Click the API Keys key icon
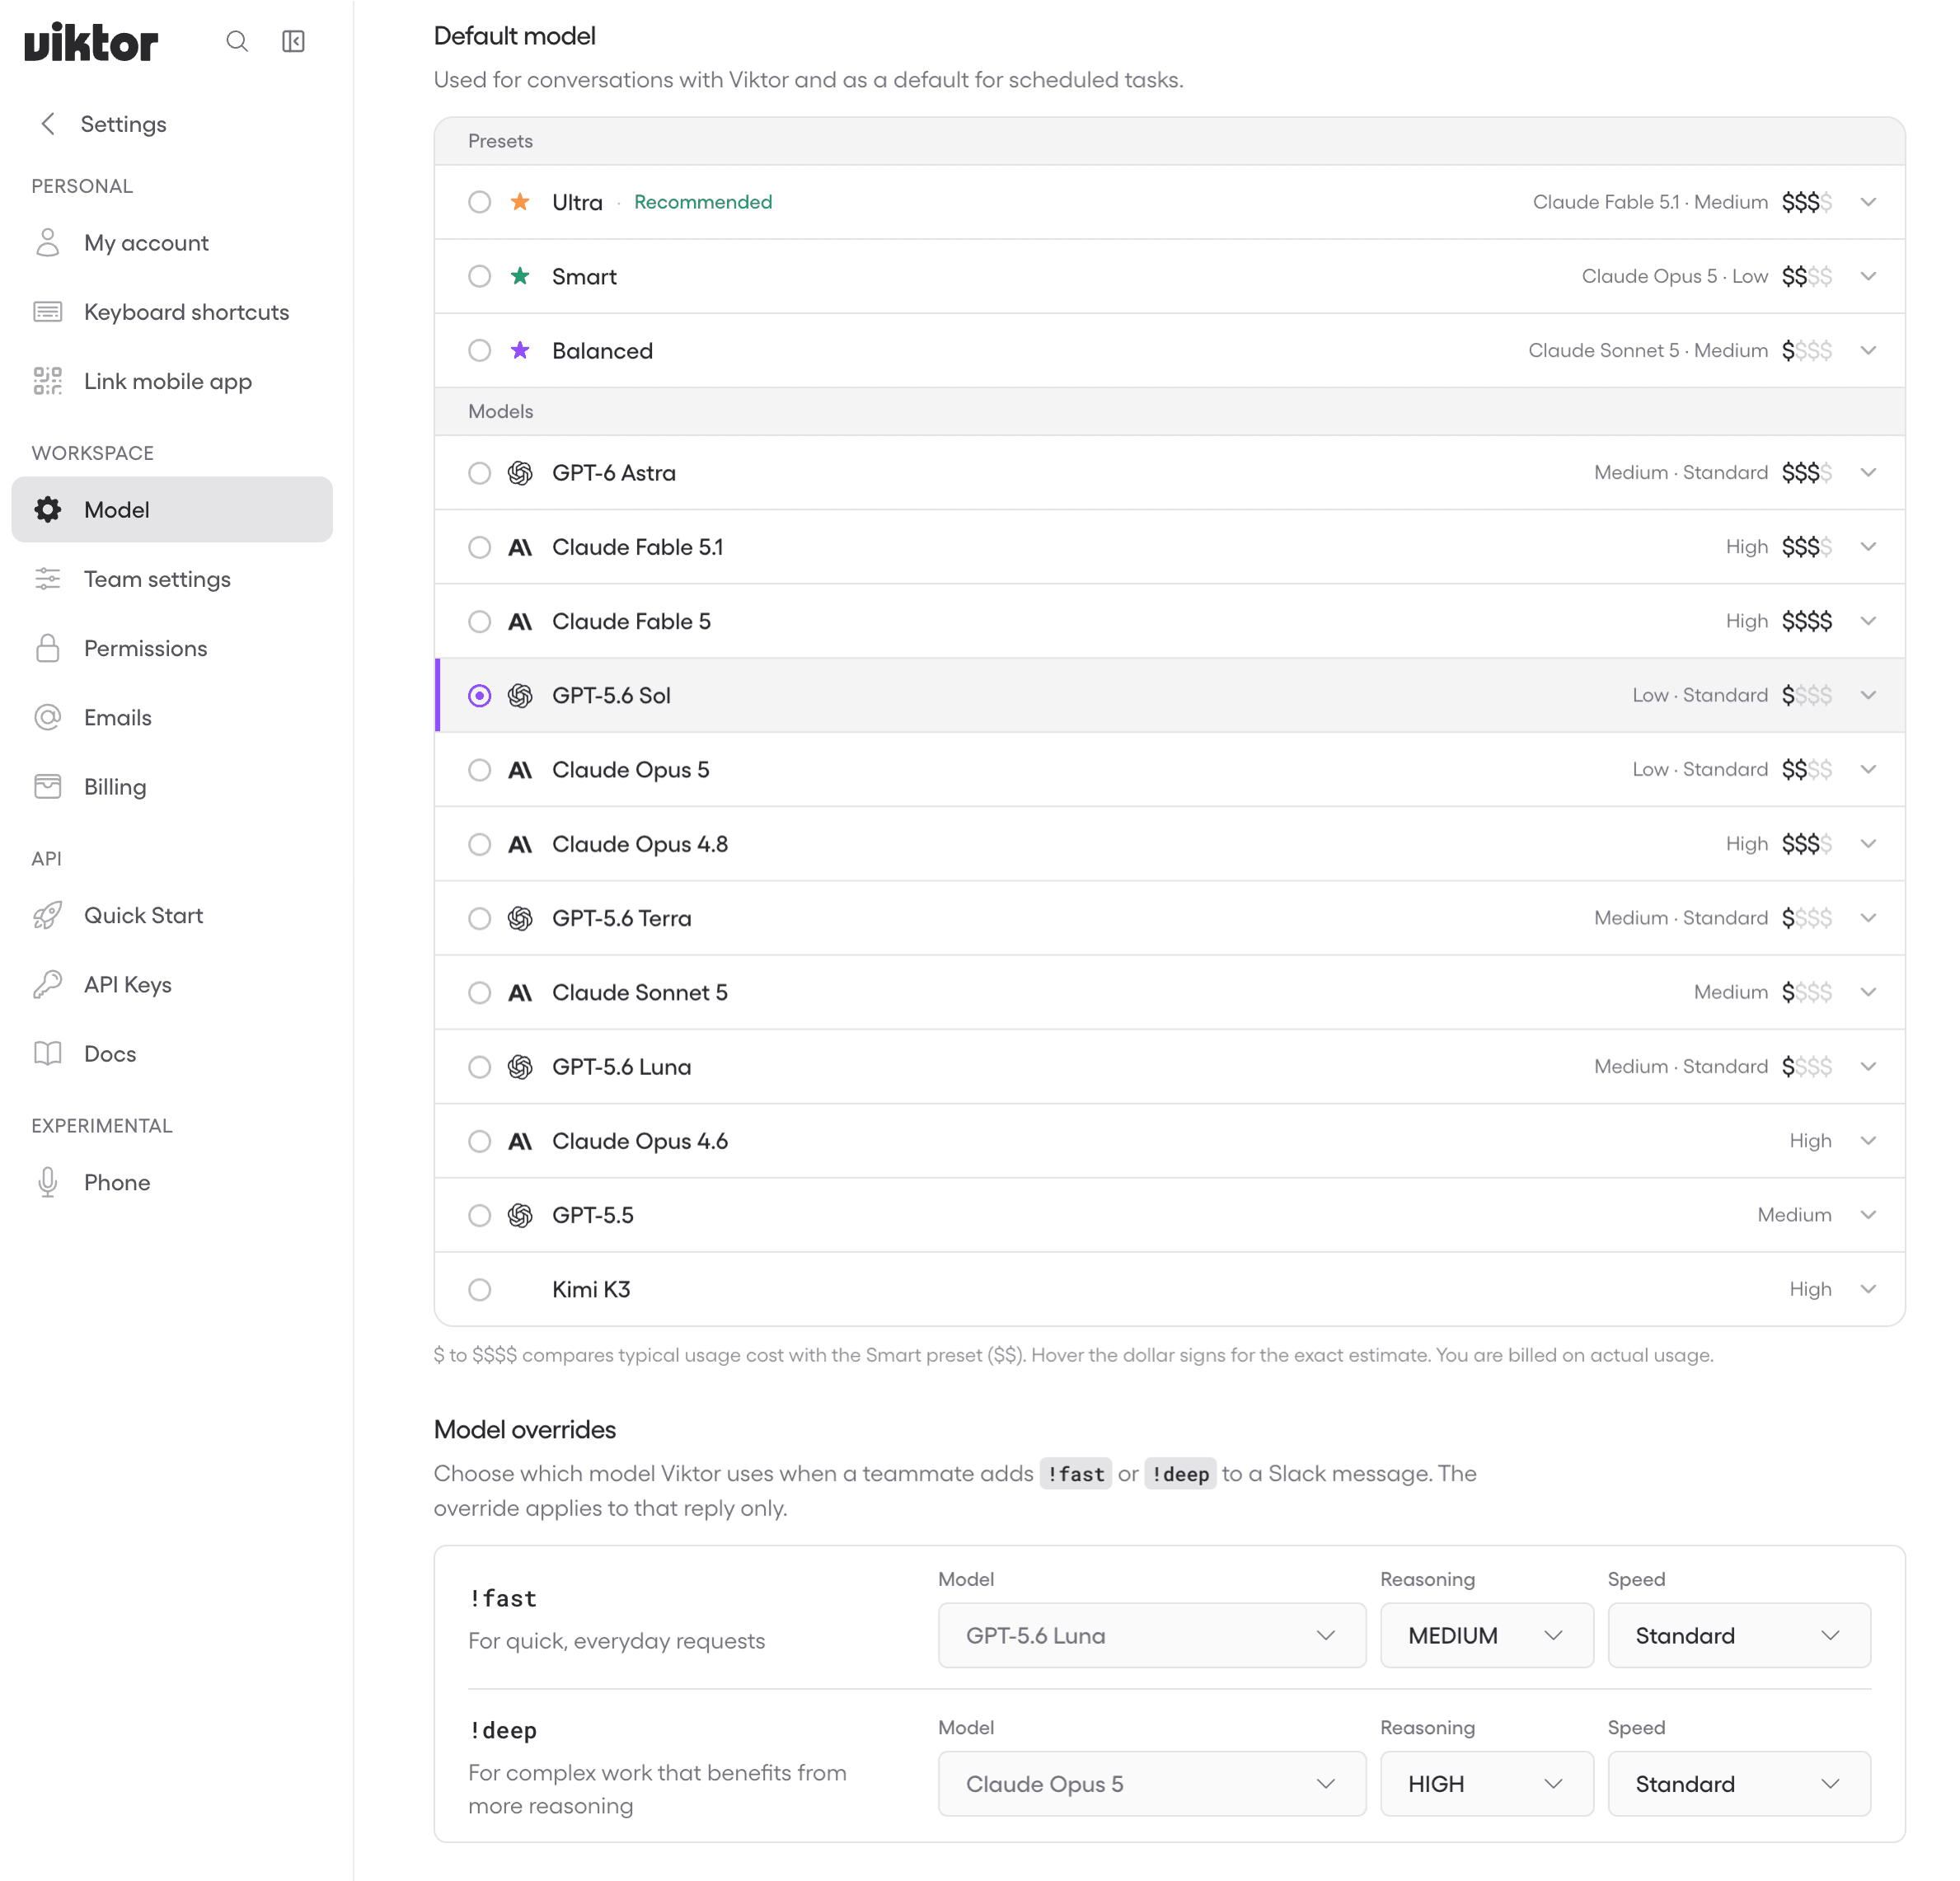Image resolution: width=1960 pixels, height=1881 pixels. [48, 985]
